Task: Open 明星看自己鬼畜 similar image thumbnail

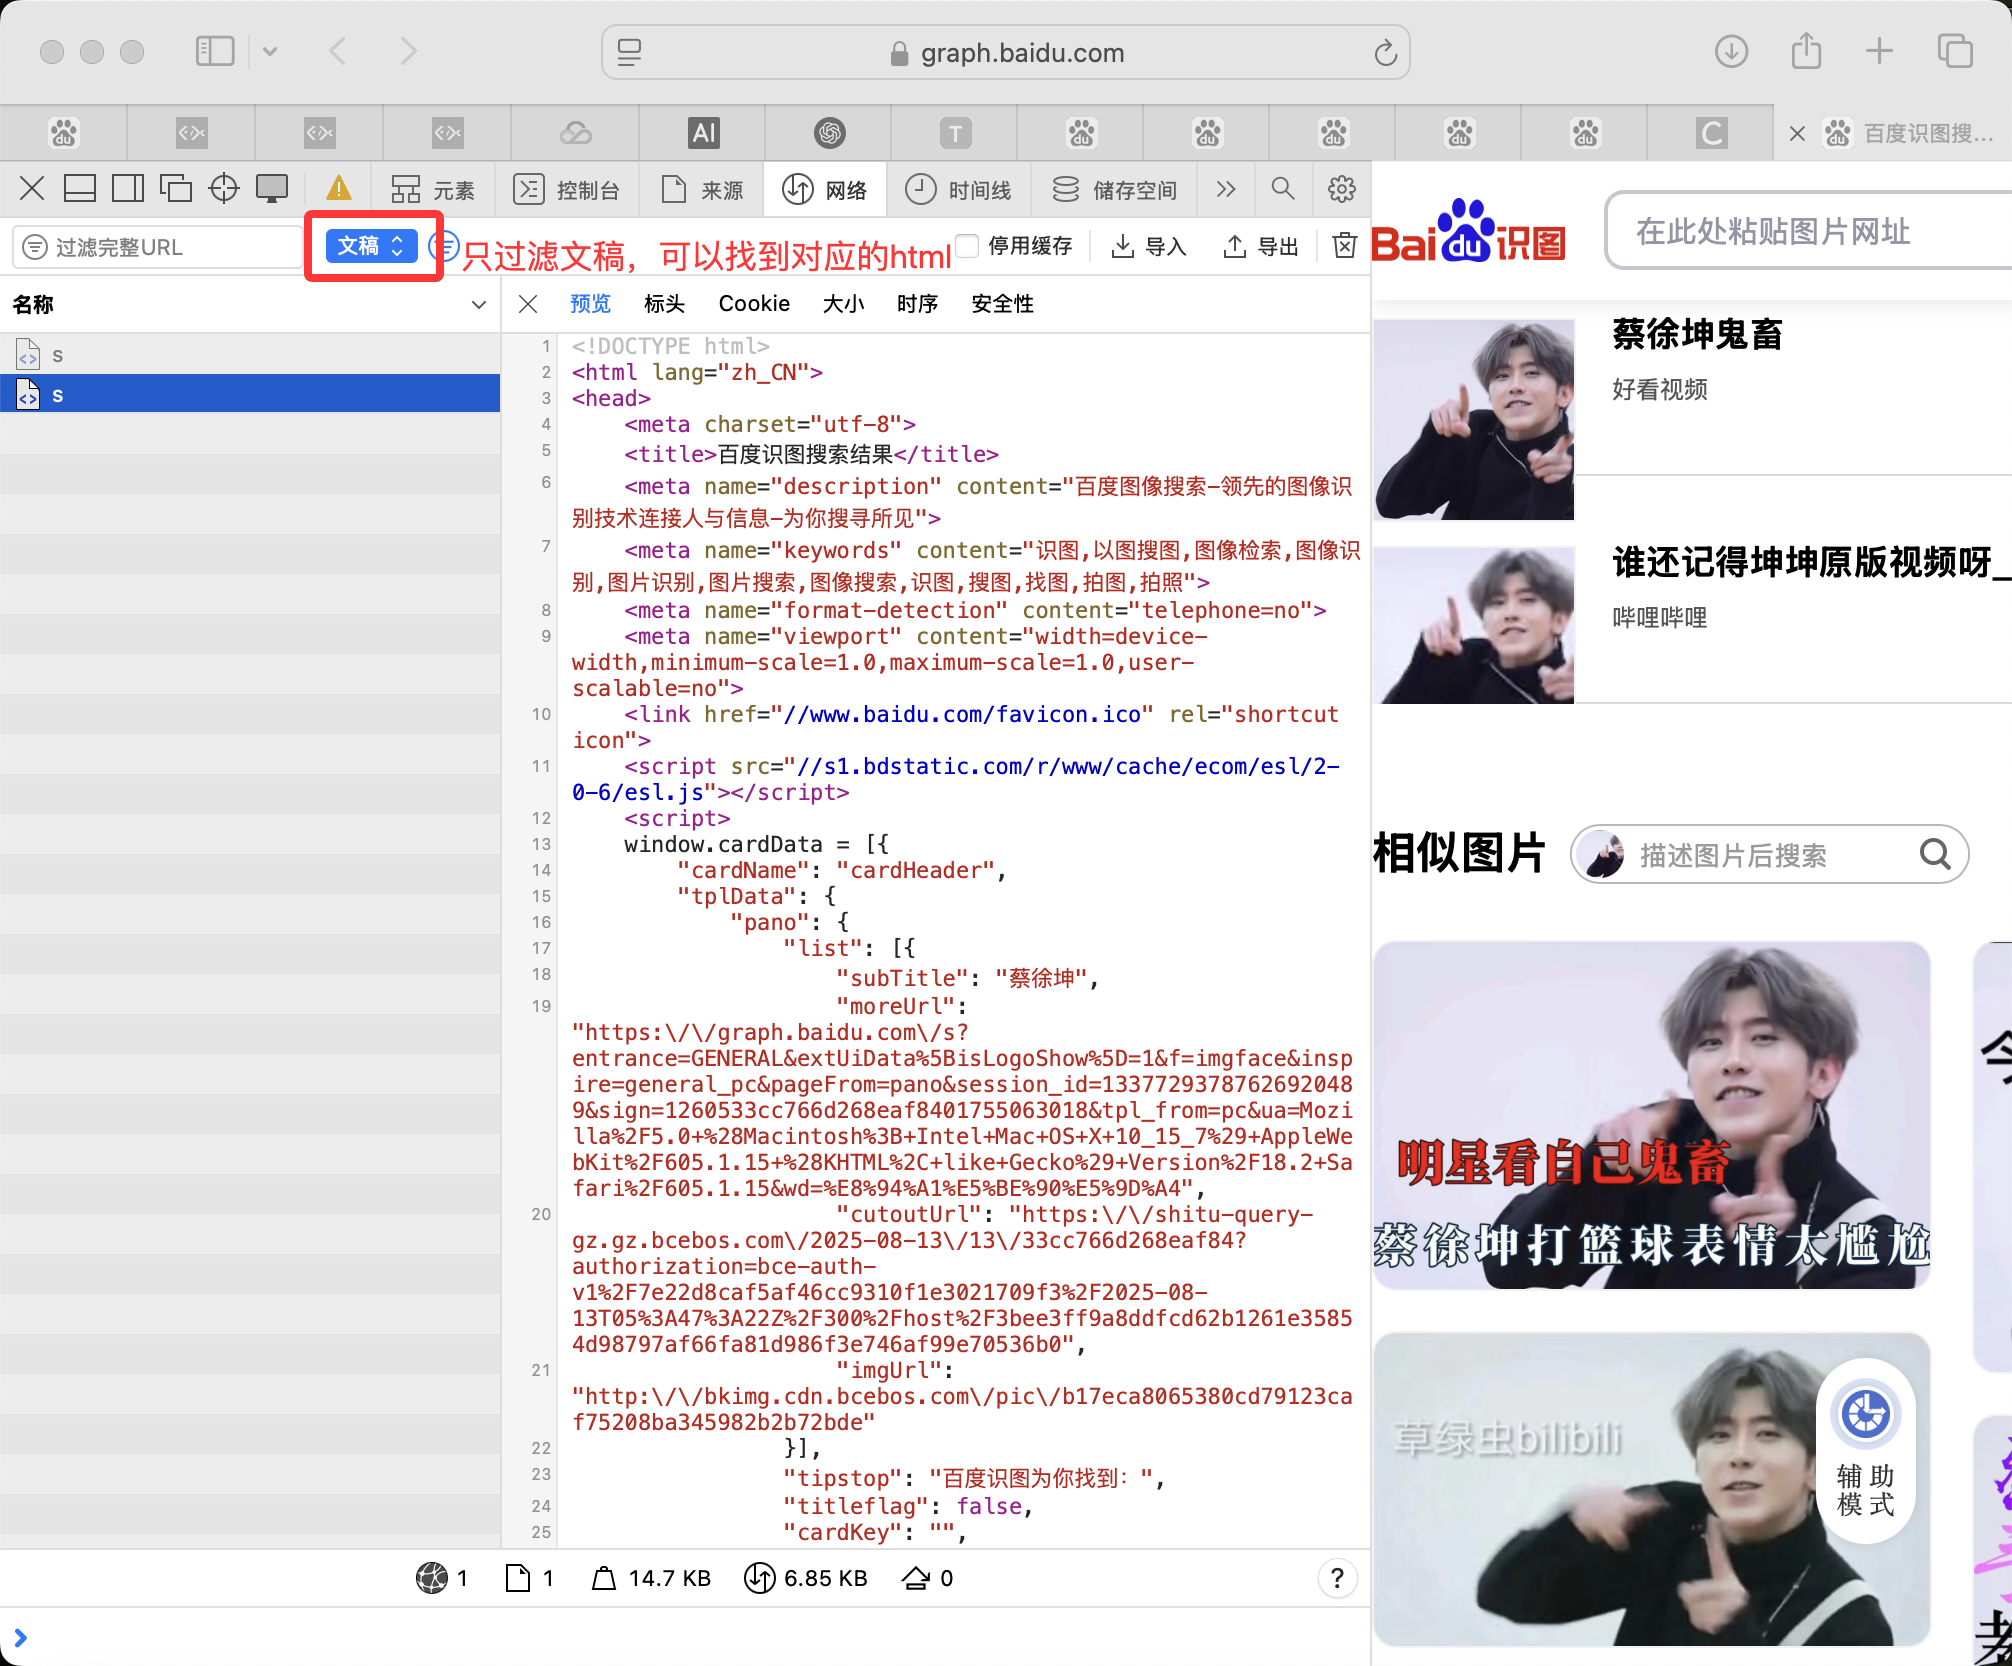Action: [x=1652, y=1115]
